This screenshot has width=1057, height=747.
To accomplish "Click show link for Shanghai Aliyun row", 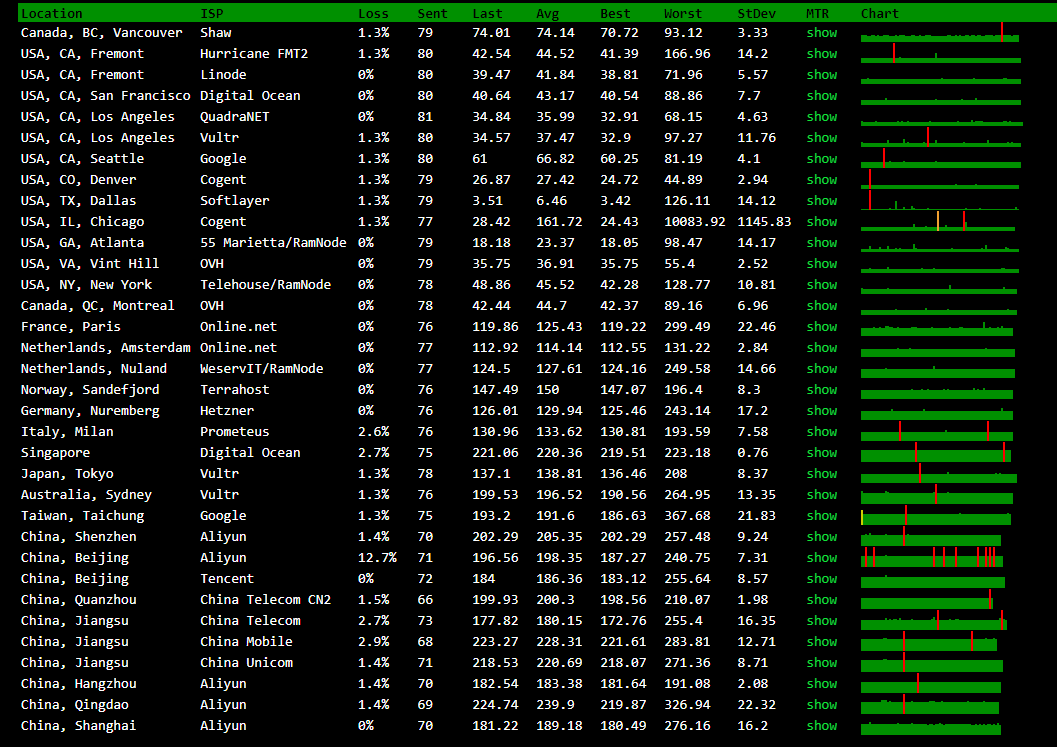I will pyautogui.click(x=821, y=726).
